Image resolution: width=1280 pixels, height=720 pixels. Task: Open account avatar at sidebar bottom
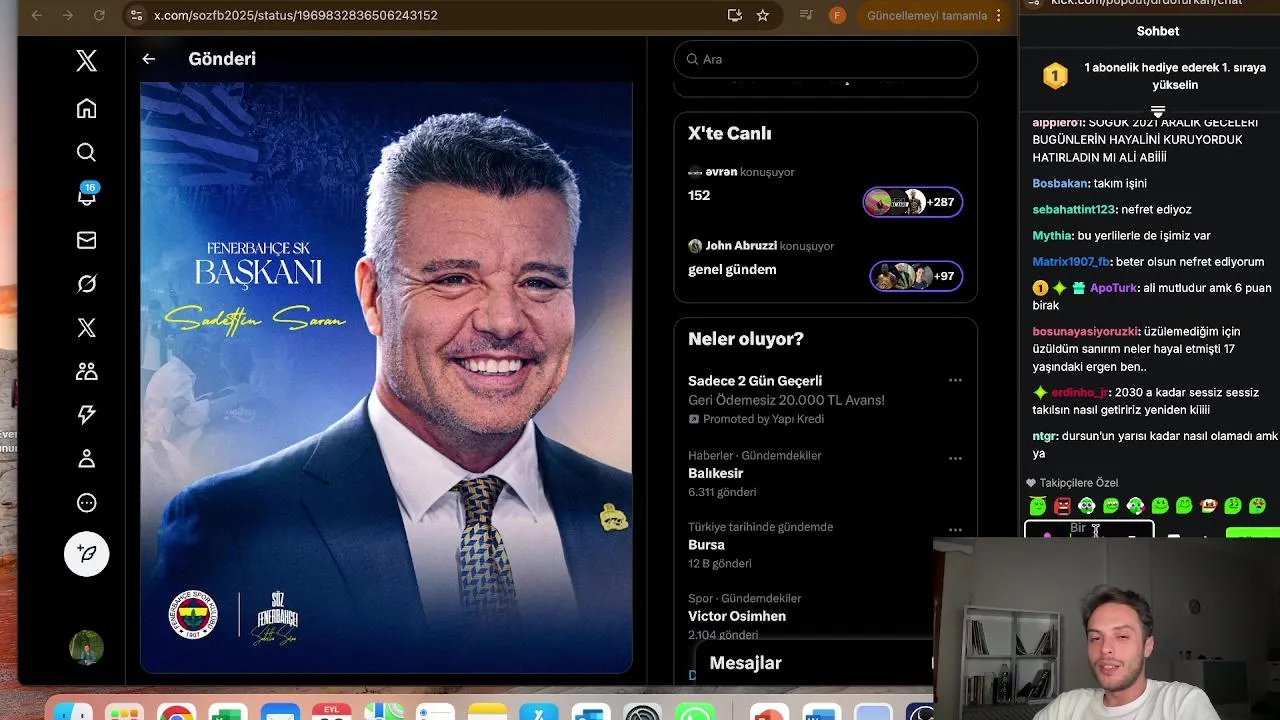click(x=87, y=647)
